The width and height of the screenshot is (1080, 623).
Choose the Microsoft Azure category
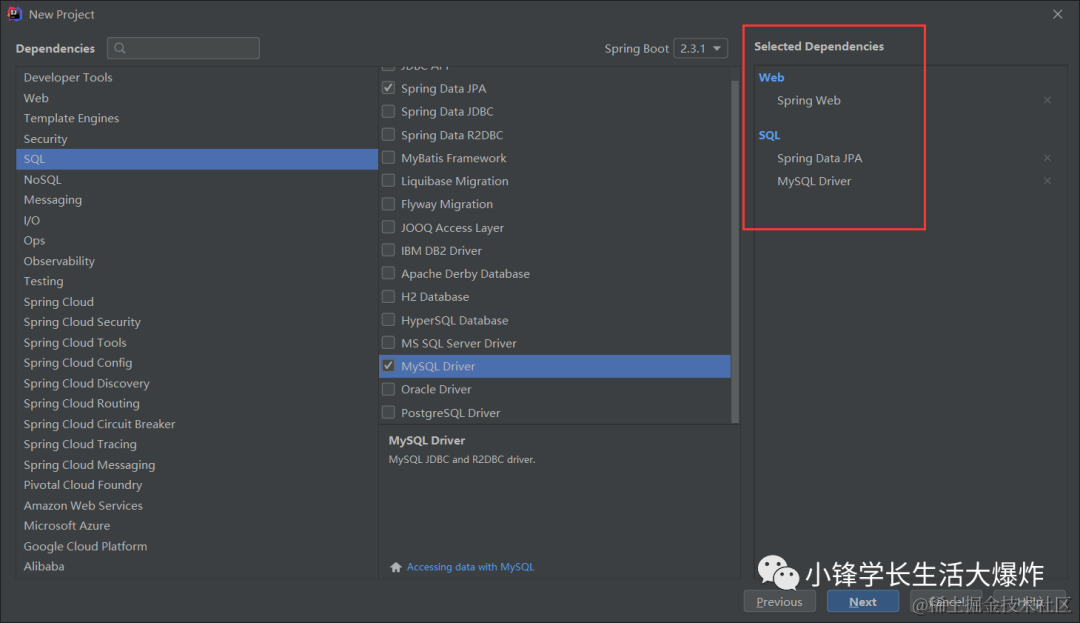(197, 526)
